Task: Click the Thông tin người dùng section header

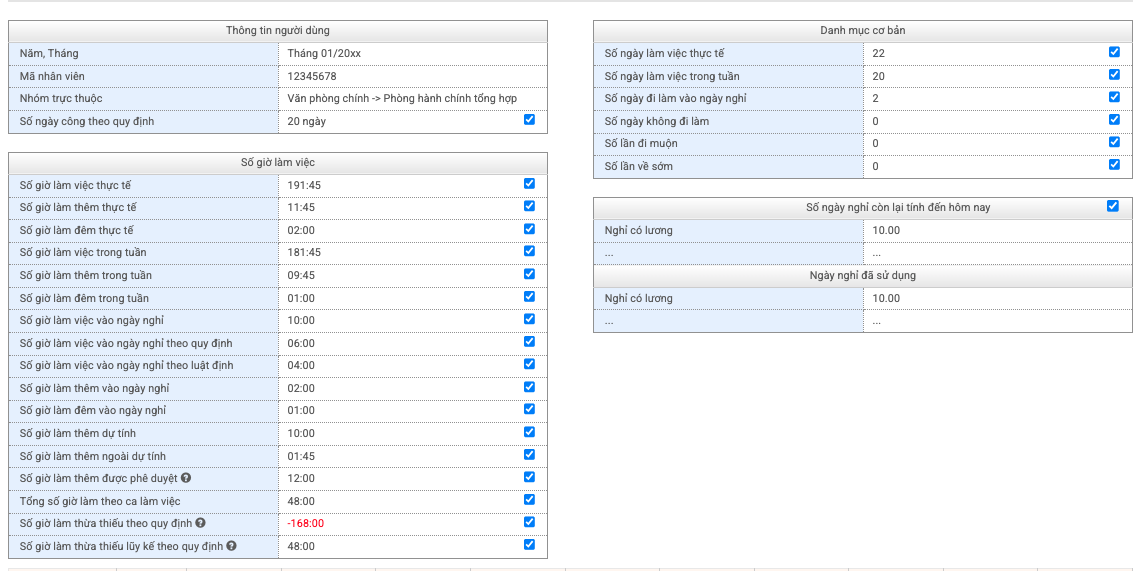Action: pyautogui.click(x=277, y=30)
